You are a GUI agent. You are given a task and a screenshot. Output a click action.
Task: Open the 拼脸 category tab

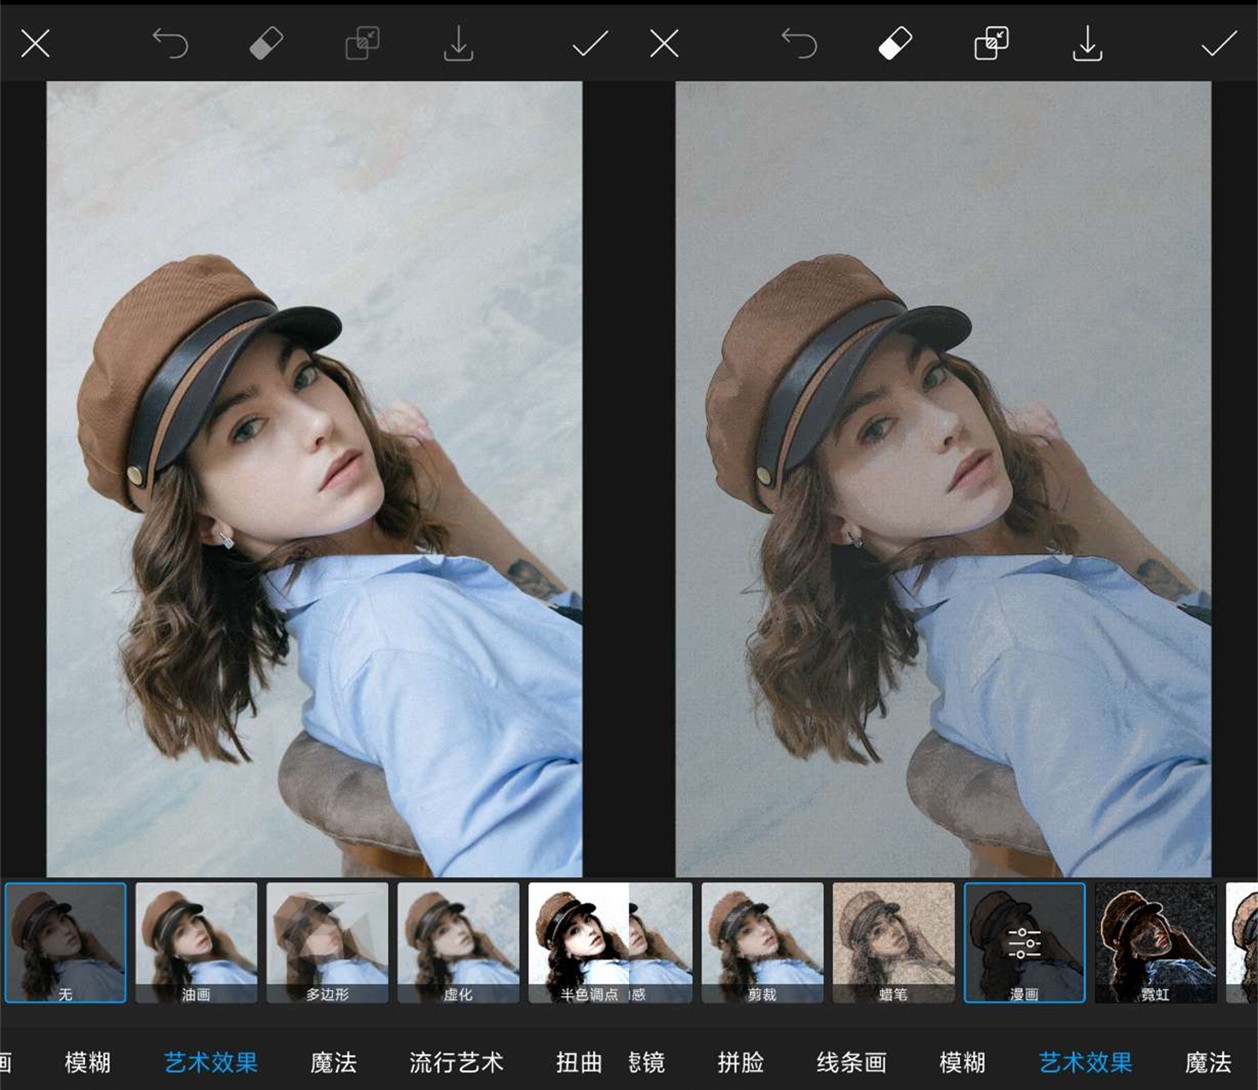pyautogui.click(x=741, y=1062)
